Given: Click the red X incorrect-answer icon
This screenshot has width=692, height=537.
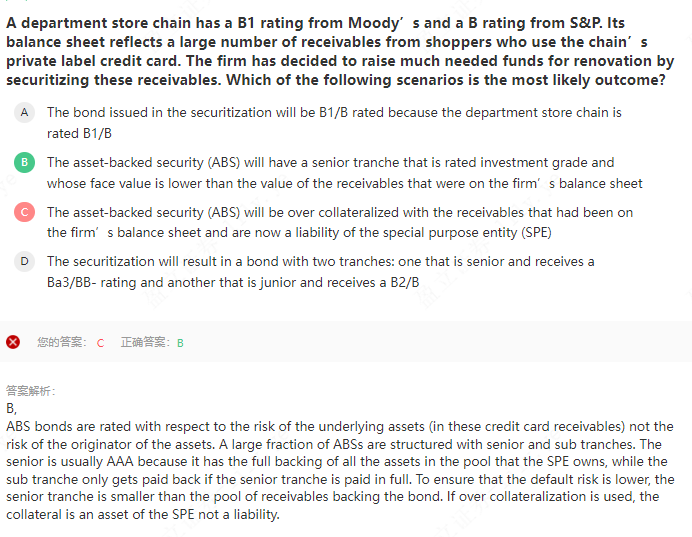Looking at the screenshot, I should [x=13, y=342].
